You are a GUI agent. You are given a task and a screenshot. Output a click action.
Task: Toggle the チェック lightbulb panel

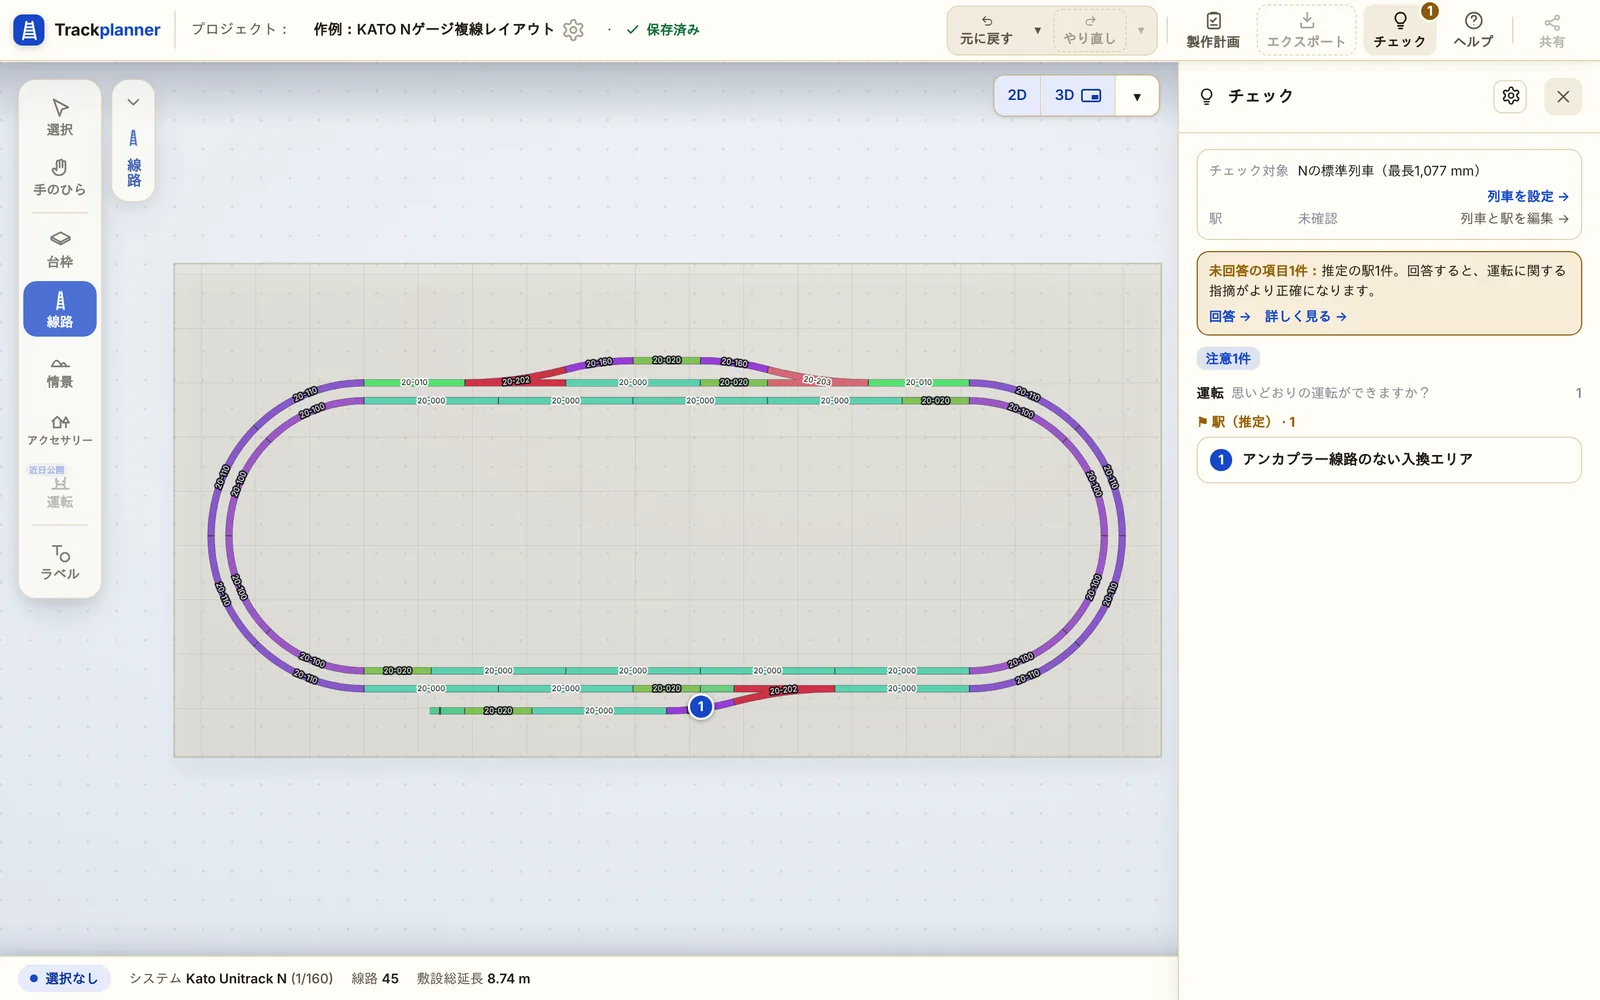point(1400,30)
